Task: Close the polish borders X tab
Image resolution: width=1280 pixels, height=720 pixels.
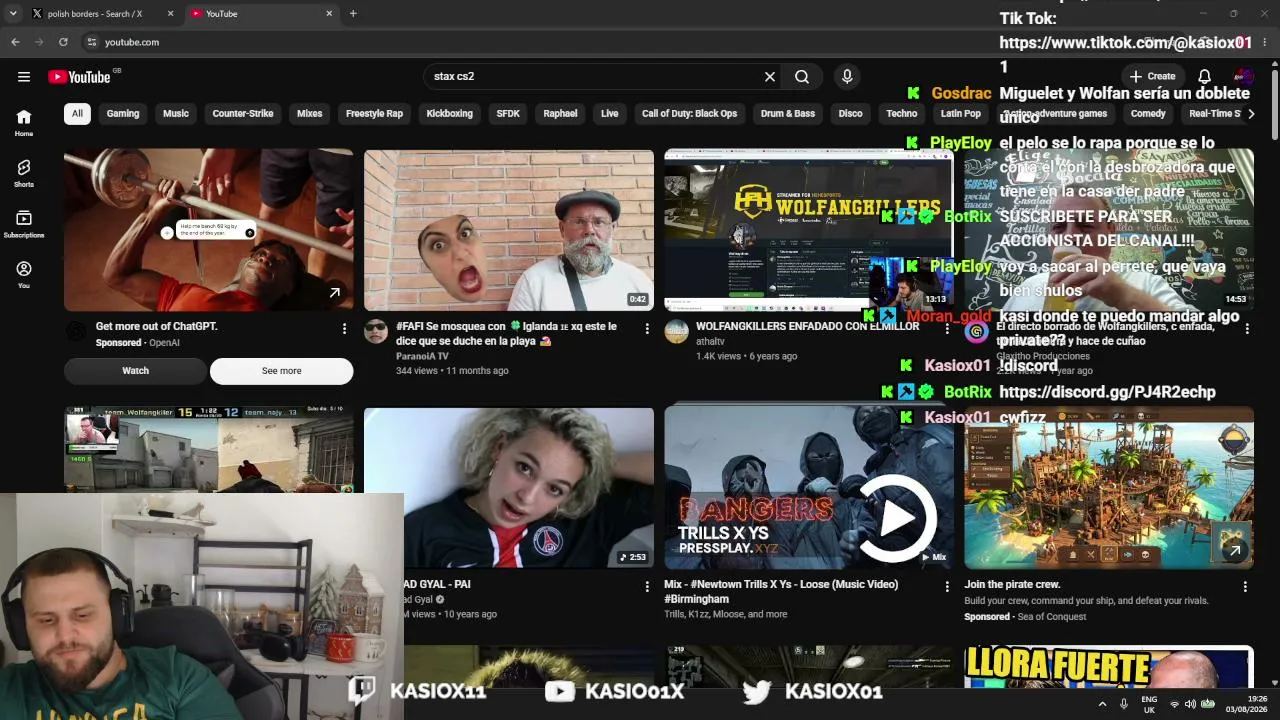Action: coord(170,14)
